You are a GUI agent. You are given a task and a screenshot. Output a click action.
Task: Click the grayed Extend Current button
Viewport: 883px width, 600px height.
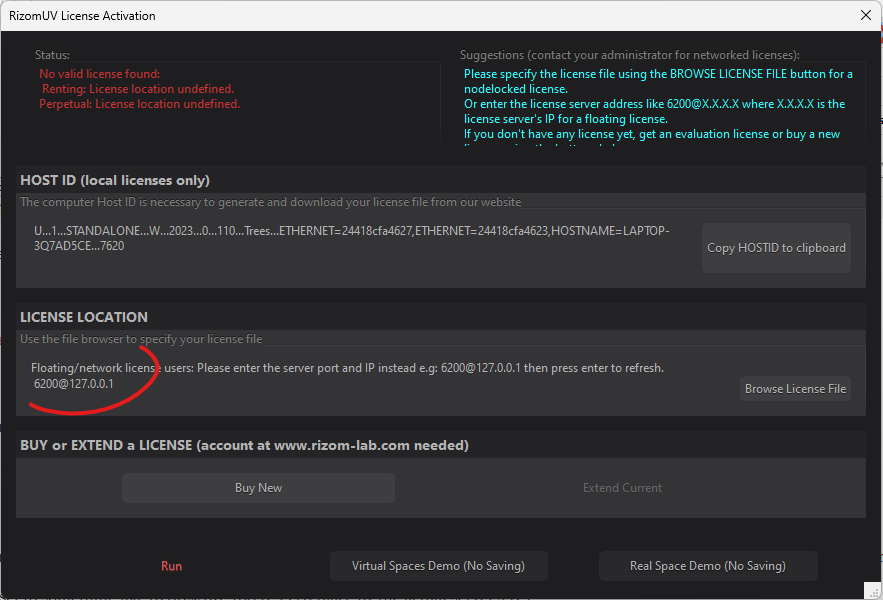622,488
